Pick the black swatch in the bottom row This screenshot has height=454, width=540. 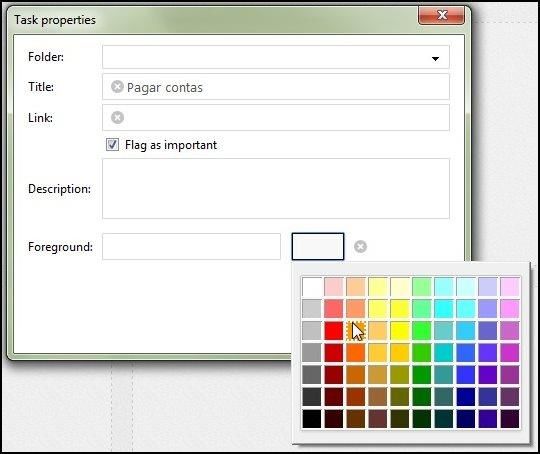[x=312, y=419]
